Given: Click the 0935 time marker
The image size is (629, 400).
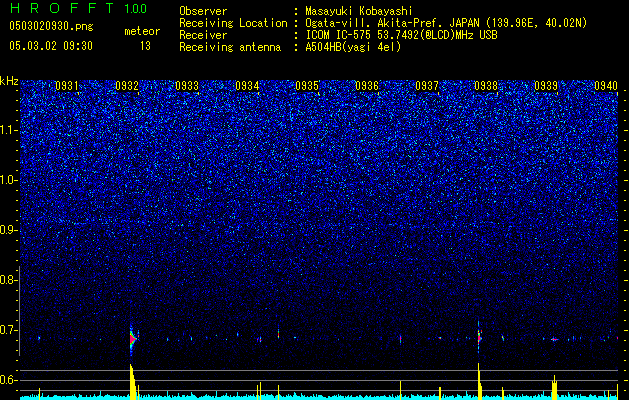Looking at the screenshot, I should pyautogui.click(x=307, y=86).
